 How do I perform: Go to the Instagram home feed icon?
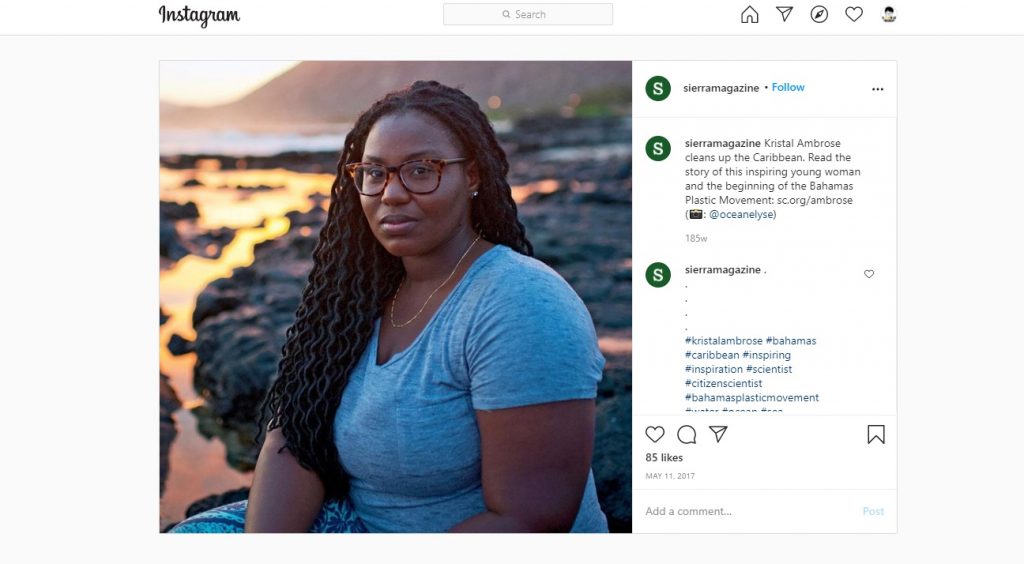tap(749, 15)
